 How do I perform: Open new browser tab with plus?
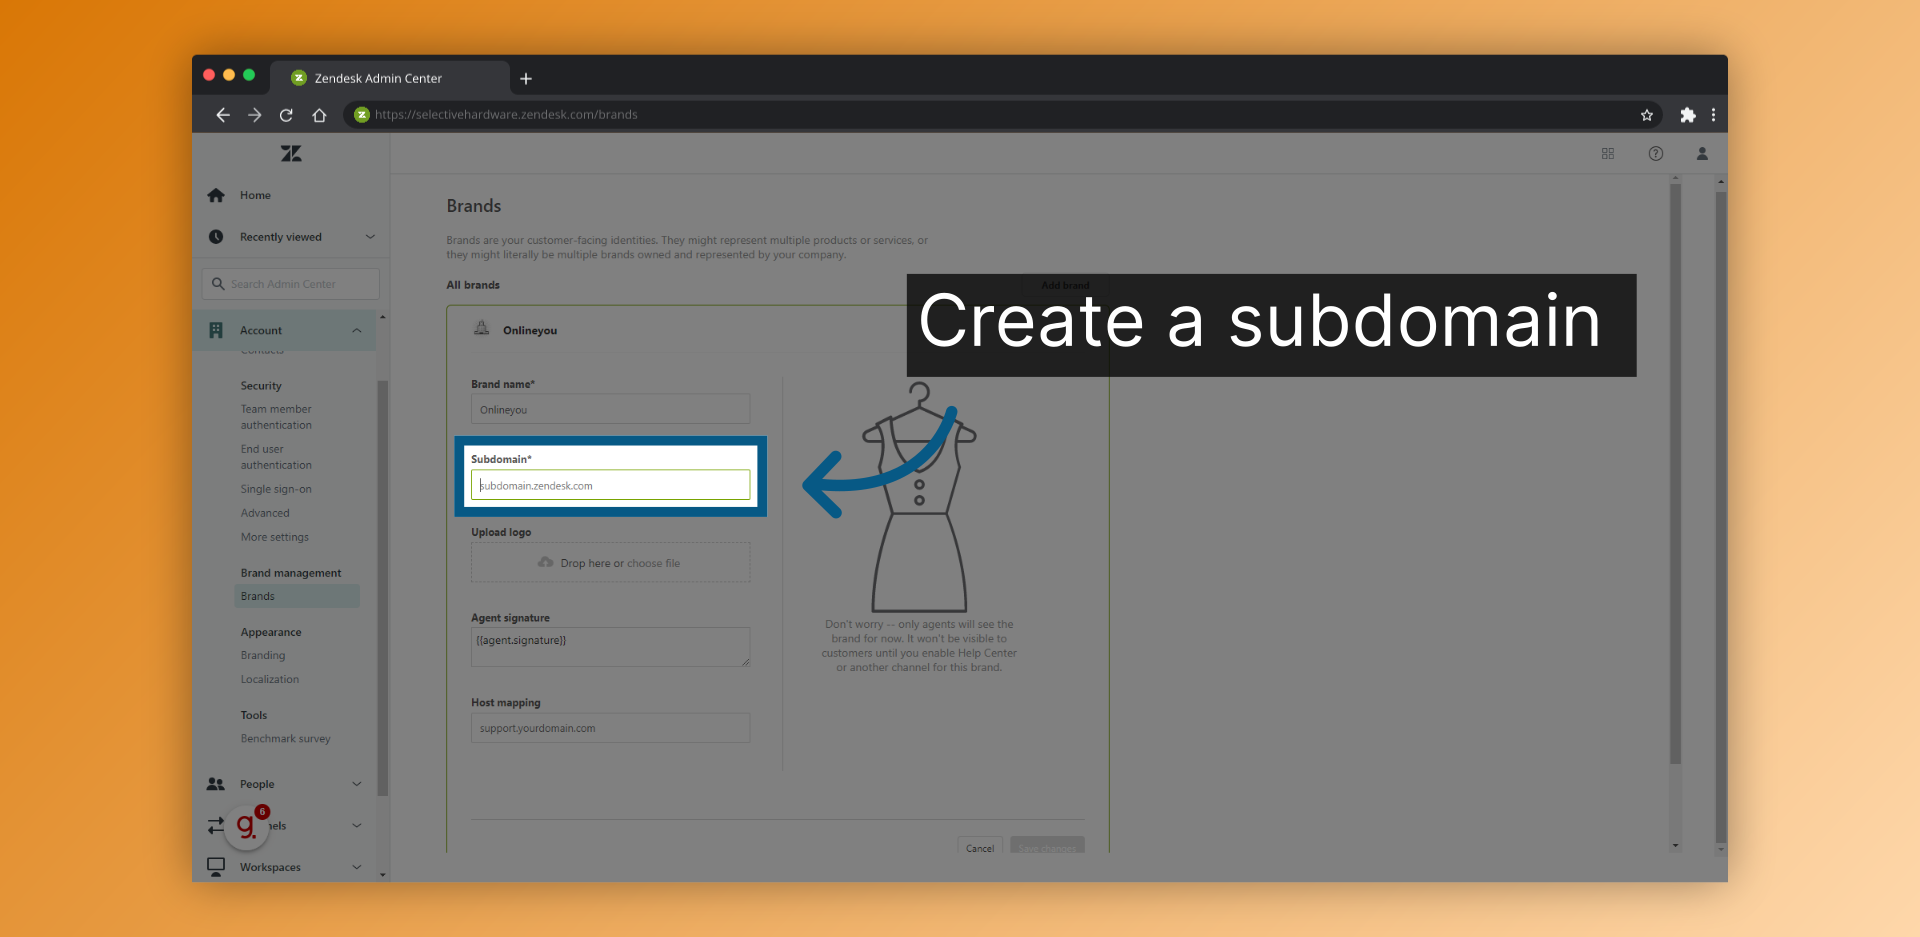526,78
